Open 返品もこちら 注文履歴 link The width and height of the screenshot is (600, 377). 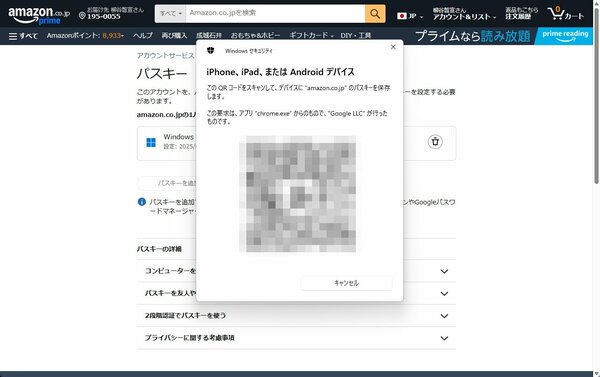tap(521, 14)
